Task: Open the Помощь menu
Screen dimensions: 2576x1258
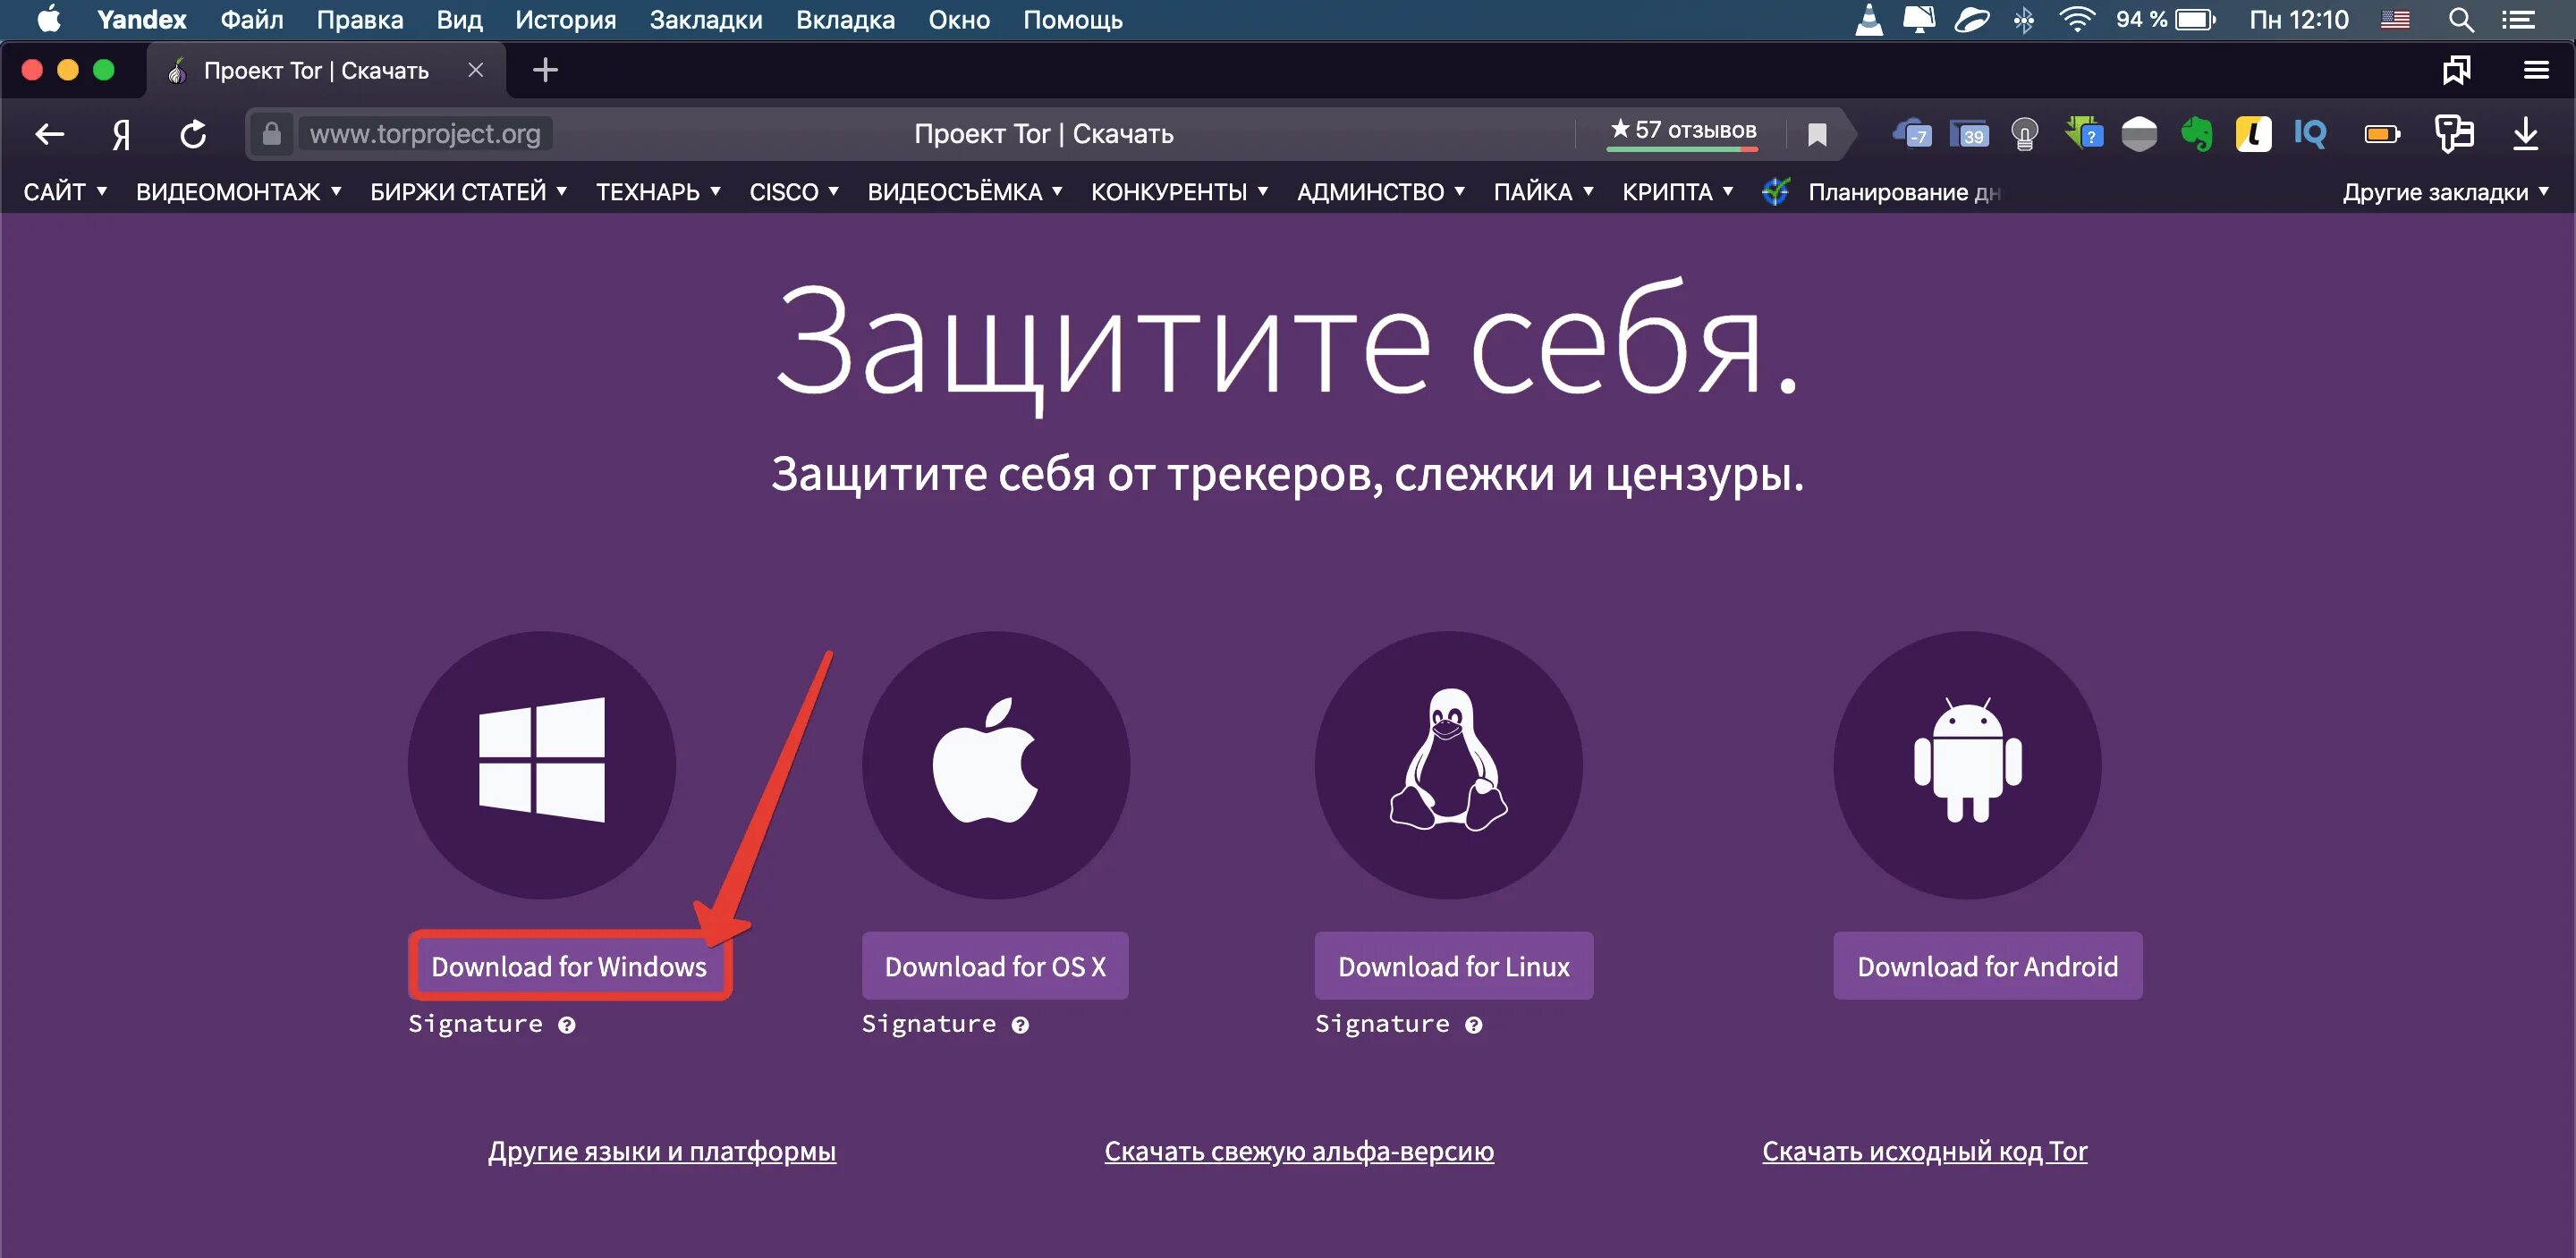Action: [x=1073, y=20]
